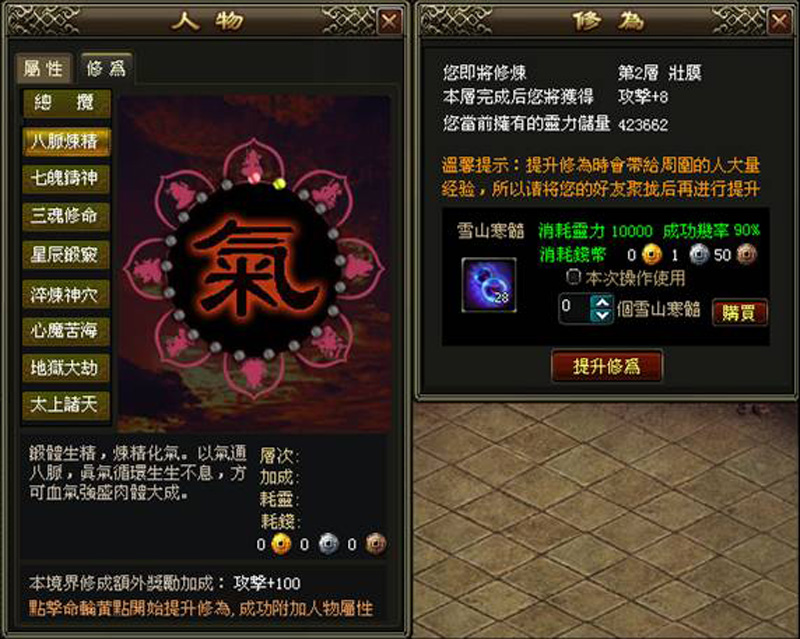The width and height of the screenshot is (800, 639).
Task: Click gold coin icon under 耗錢
Action: click(281, 544)
